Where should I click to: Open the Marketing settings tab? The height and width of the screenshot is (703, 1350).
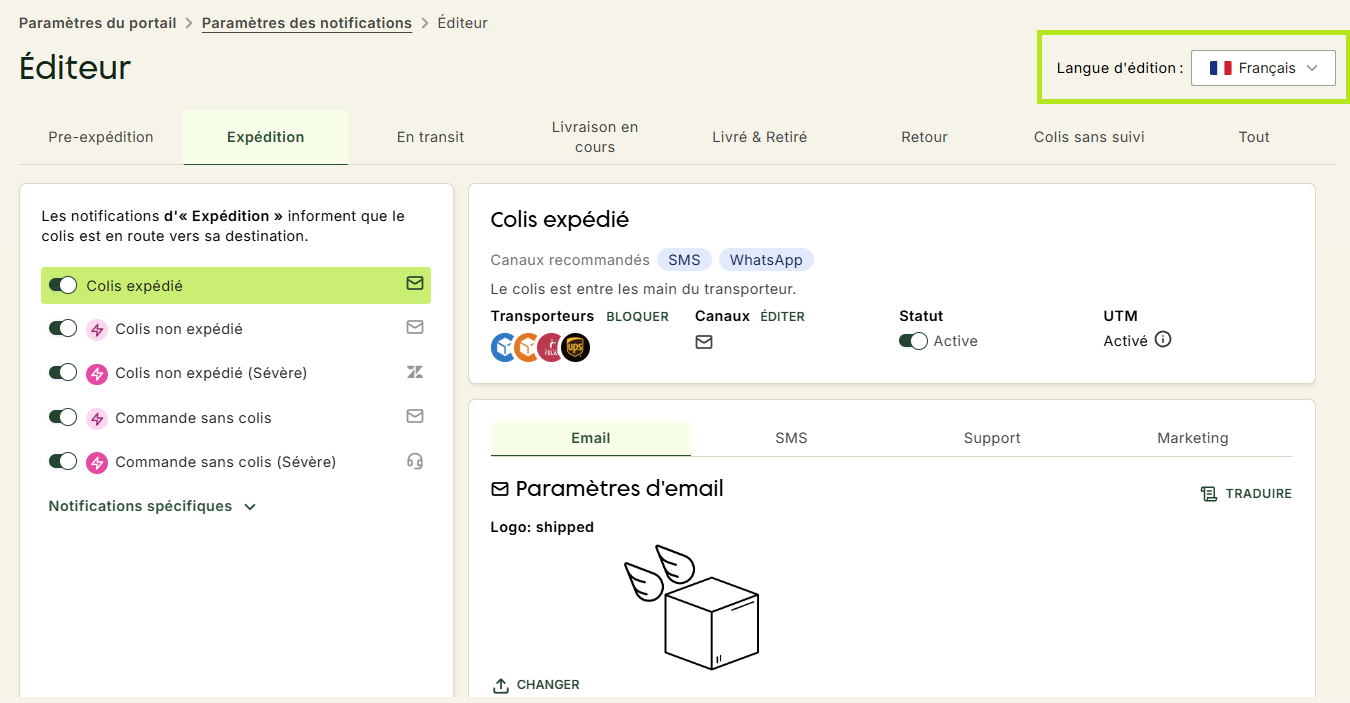[1193, 438]
